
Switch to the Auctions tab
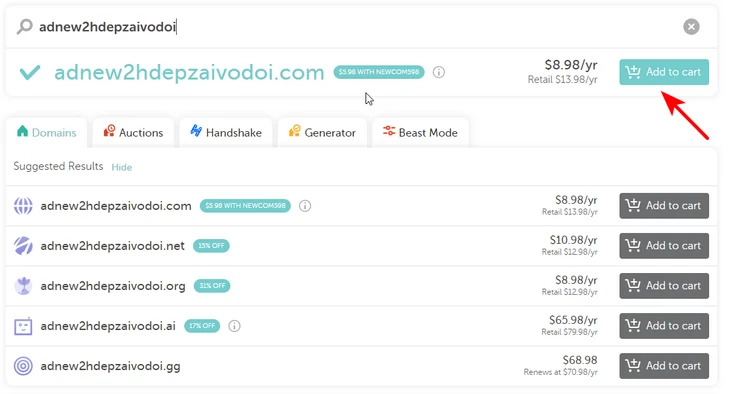point(133,133)
